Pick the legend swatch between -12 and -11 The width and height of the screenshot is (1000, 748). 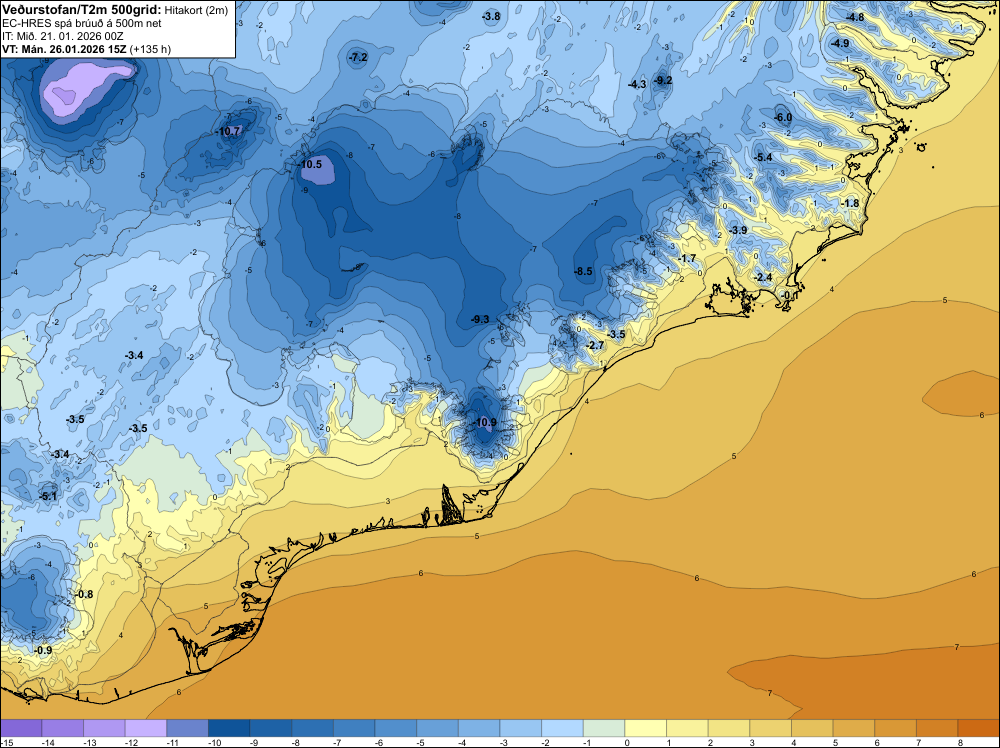pyautogui.click(x=146, y=728)
